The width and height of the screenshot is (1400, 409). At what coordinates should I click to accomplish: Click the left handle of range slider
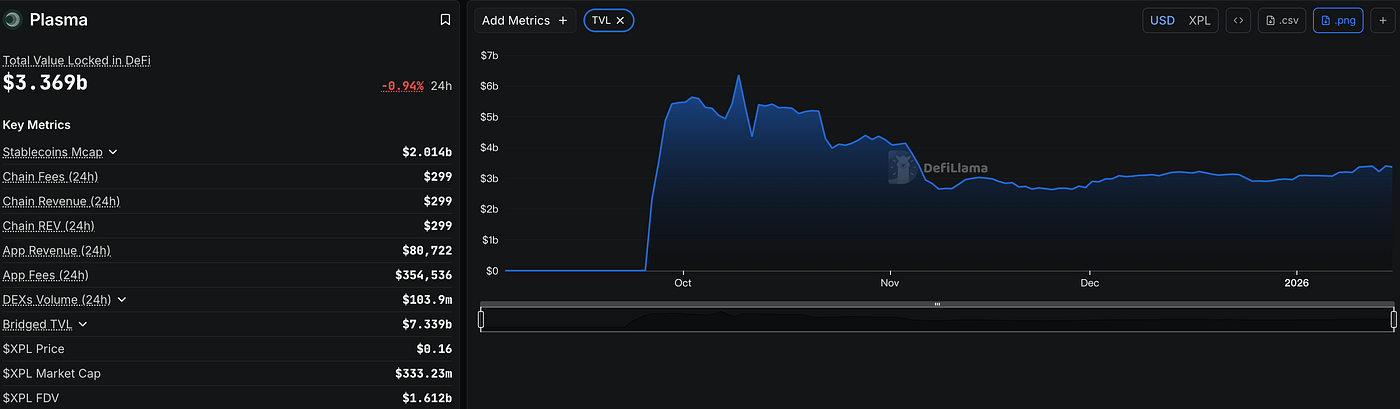click(x=481, y=320)
